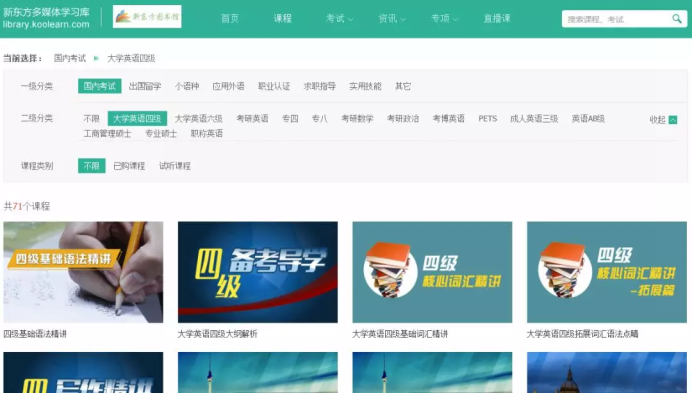Select the 工商管理硕士 subcategory
Screen dimensions: 693x394
click(107, 134)
